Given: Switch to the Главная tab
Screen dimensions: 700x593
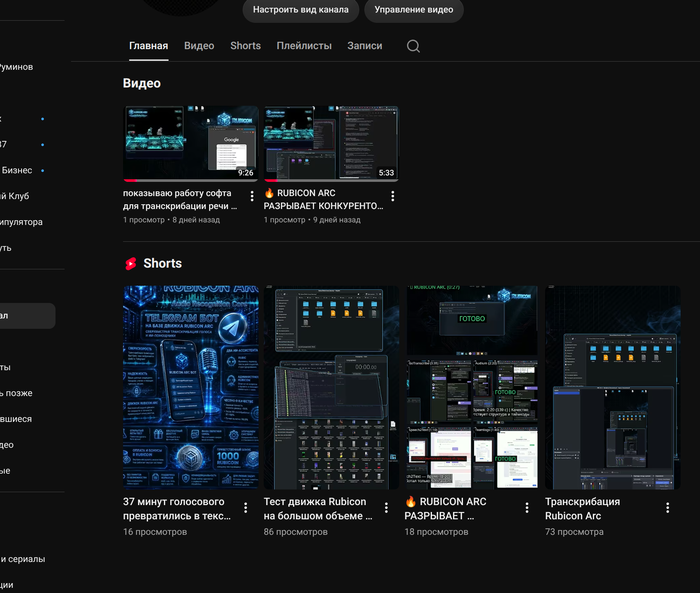Looking at the screenshot, I should coord(149,46).
